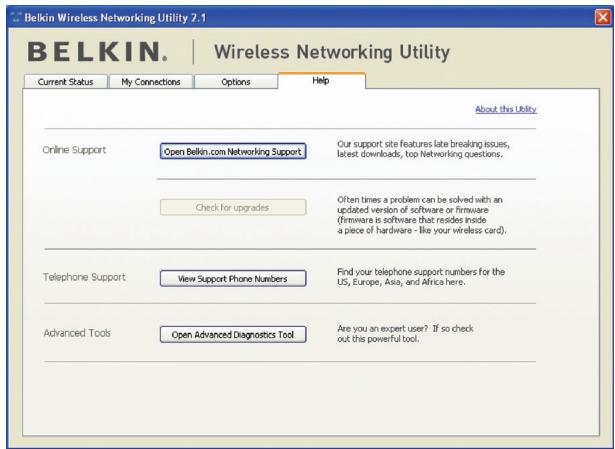Click the Telephone Support section label
This screenshot has width=615, height=449.
84,277
